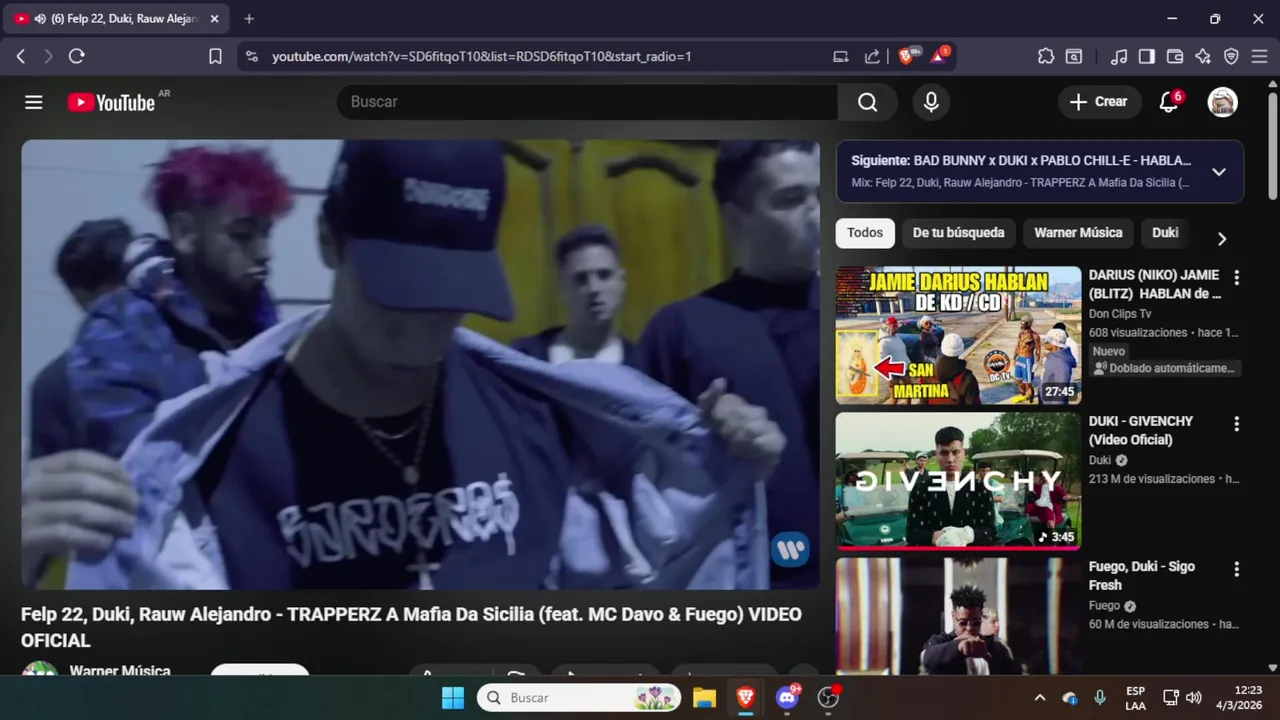Go back with browser back arrow
The height and width of the screenshot is (720, 1280).
click(x=20, y=57)
